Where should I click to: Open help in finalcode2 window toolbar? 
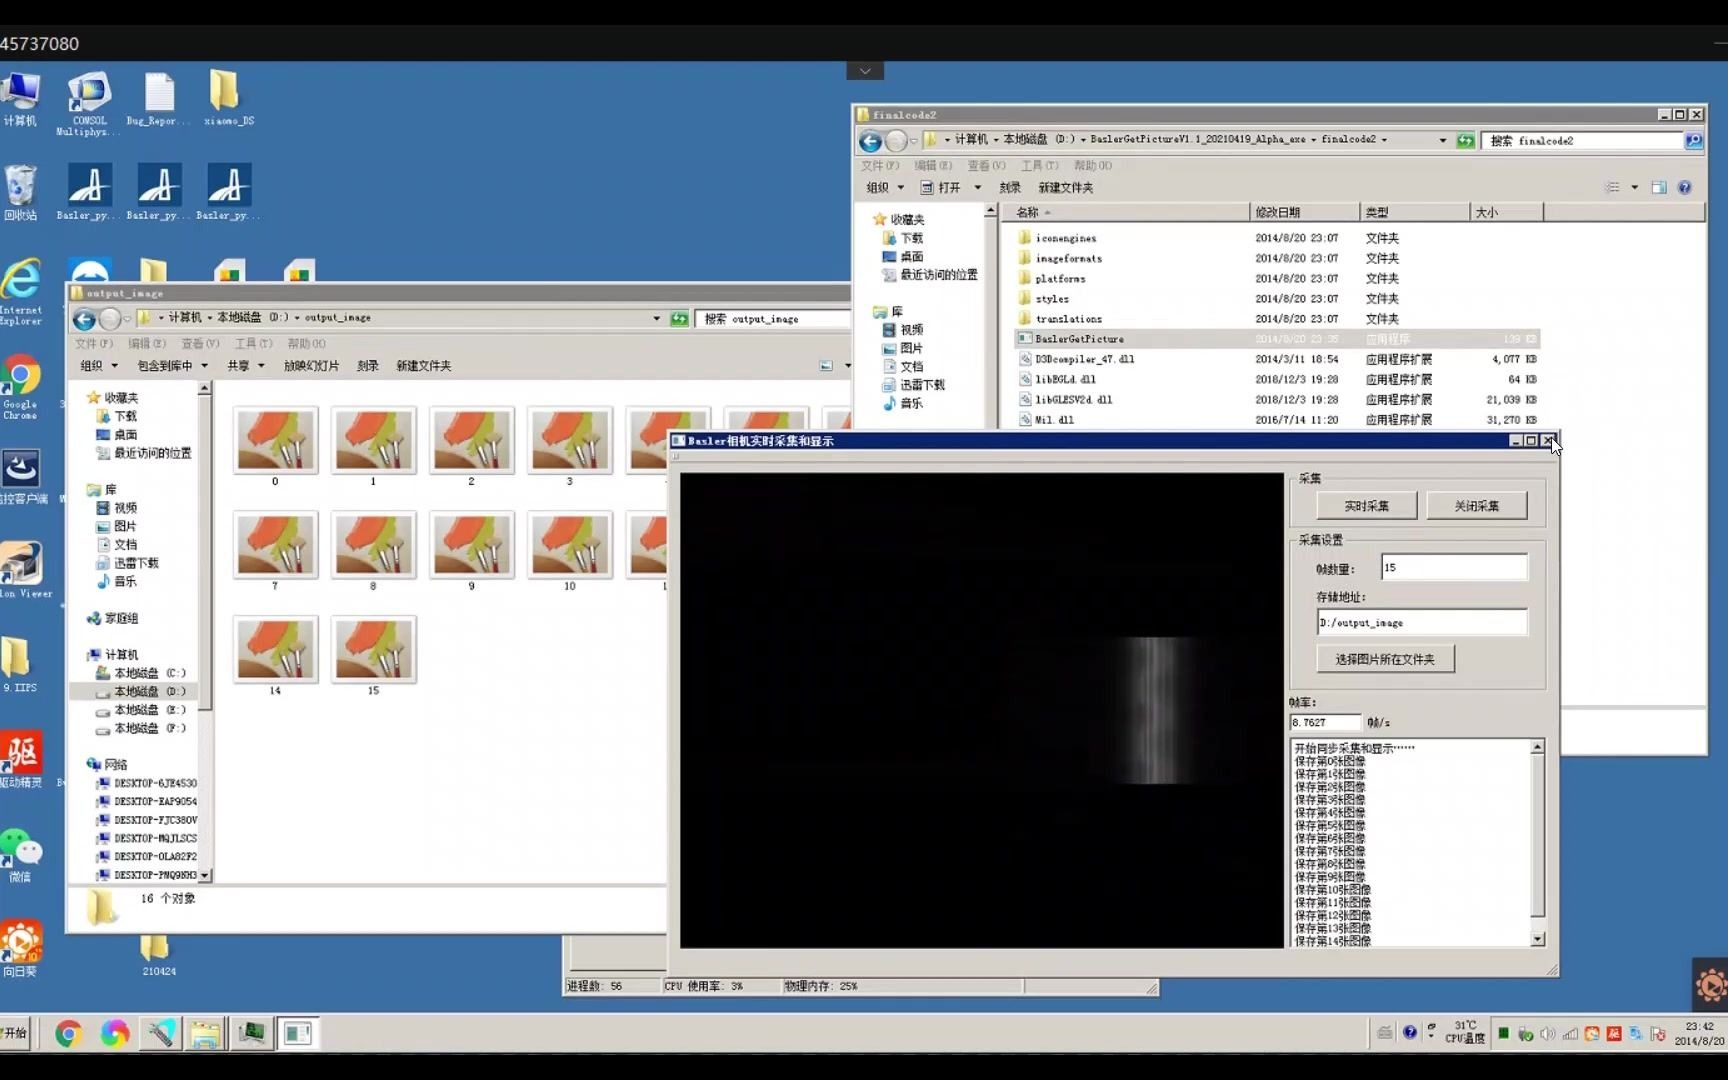[x=1684, y=188]
